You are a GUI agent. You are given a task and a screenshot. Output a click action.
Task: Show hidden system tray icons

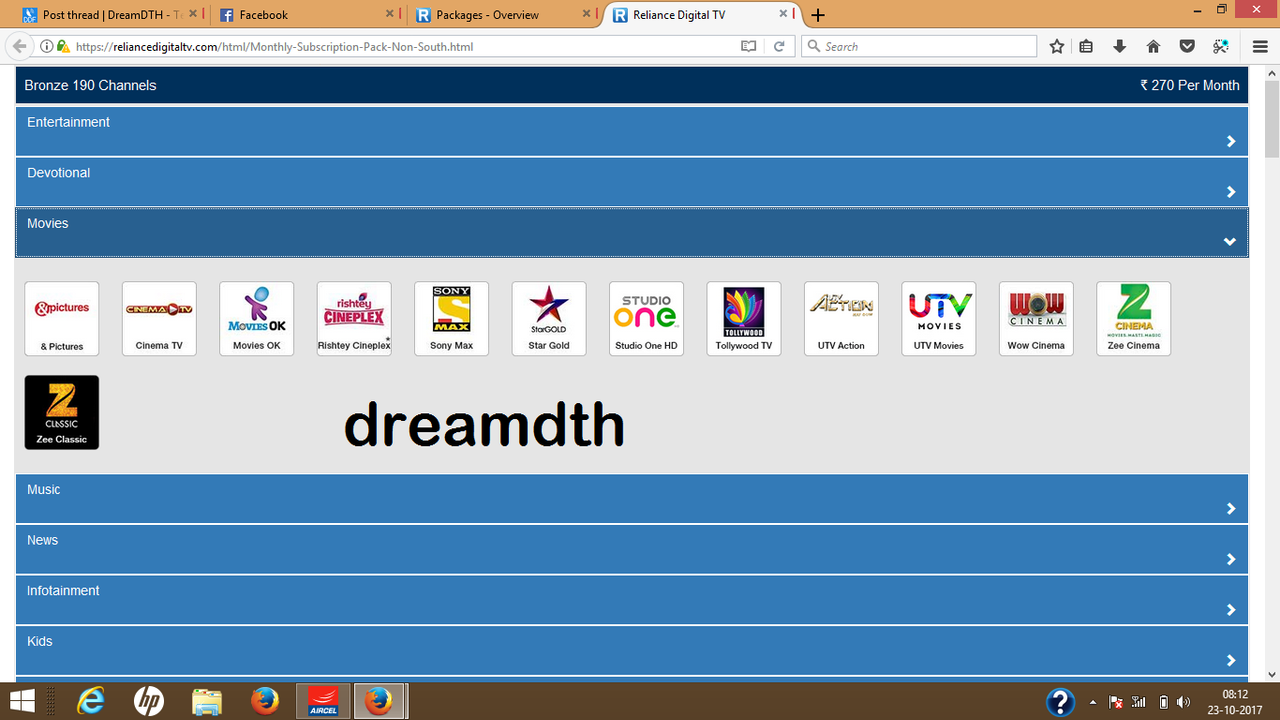tap(1092, 702)
